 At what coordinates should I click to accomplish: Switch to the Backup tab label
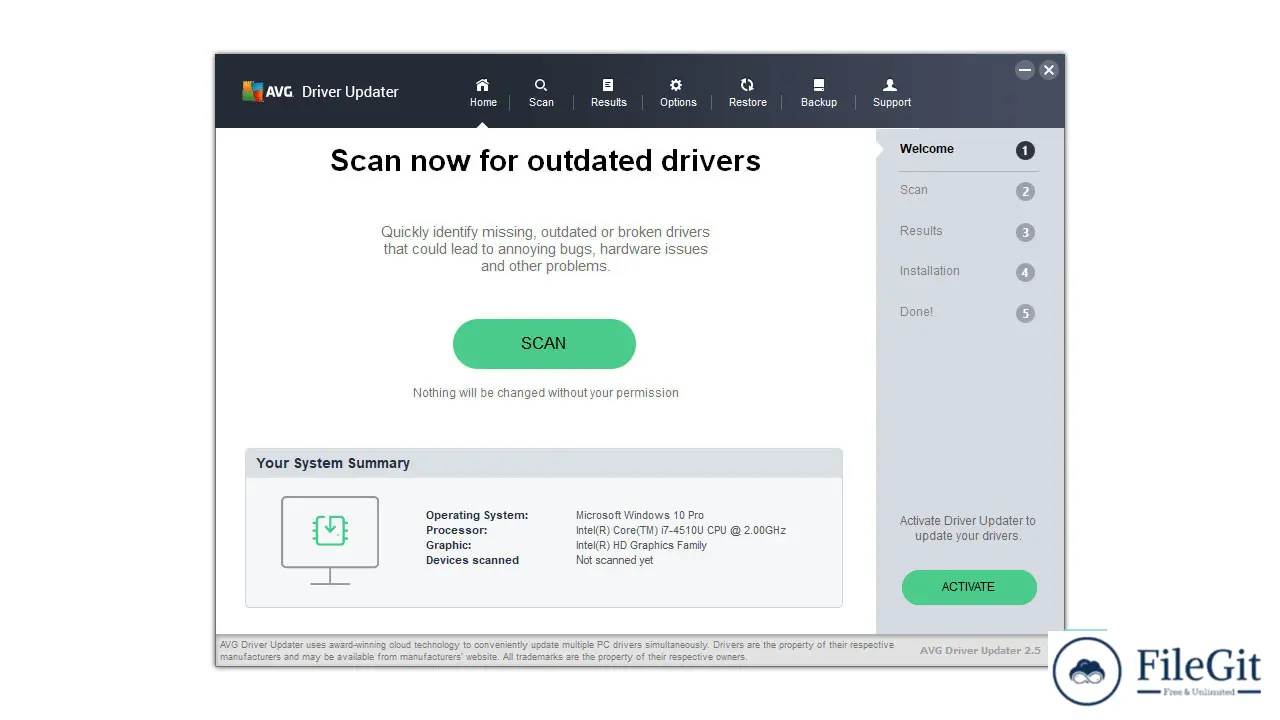pyautogui.click(x=819, y=102)
